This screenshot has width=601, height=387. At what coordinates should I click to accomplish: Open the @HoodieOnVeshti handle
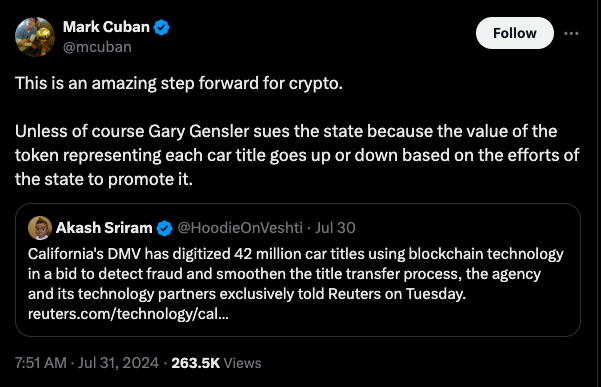(x=240, y=228)
